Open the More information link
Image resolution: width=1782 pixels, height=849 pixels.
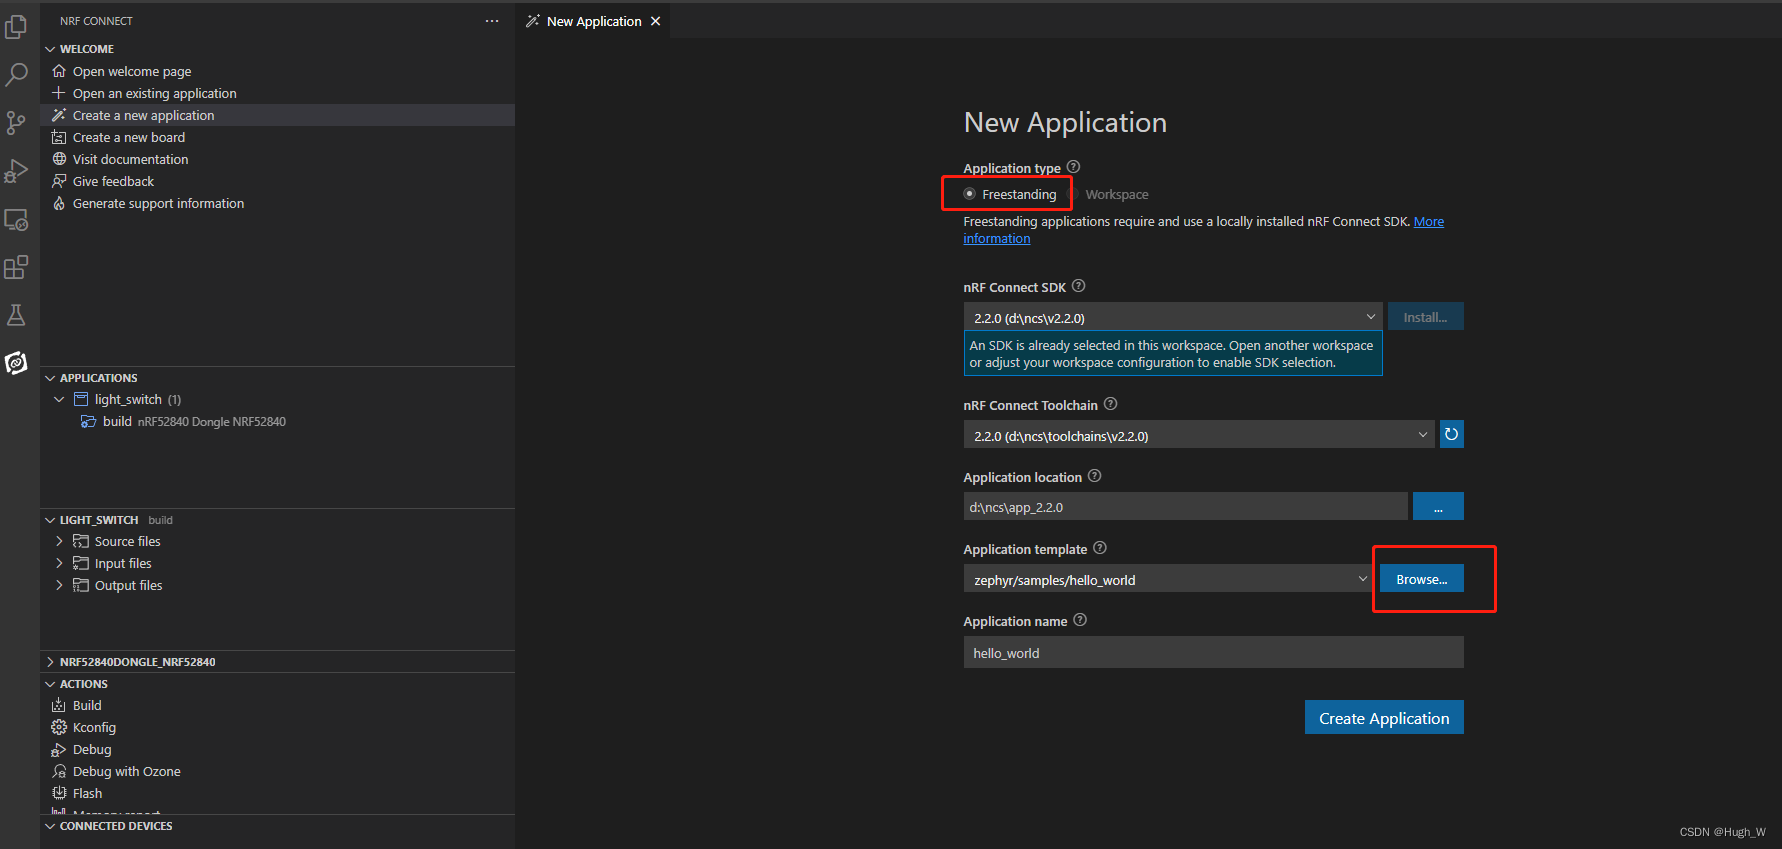pos(1428,221)
